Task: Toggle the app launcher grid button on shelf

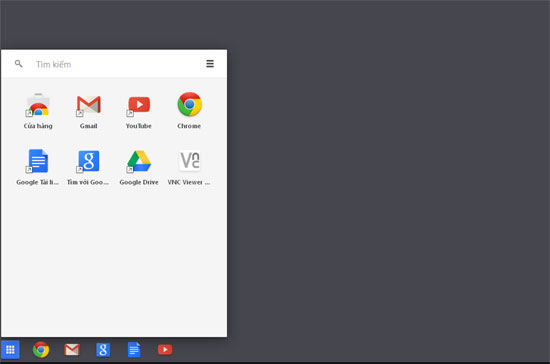Action: pos(10,350)
